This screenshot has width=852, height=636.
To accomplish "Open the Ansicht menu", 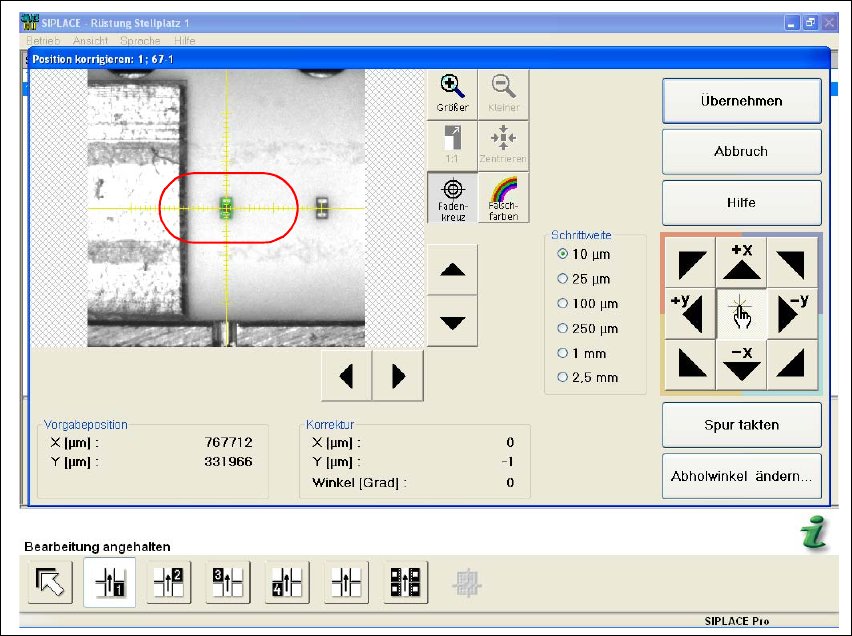I will point(90,41).
